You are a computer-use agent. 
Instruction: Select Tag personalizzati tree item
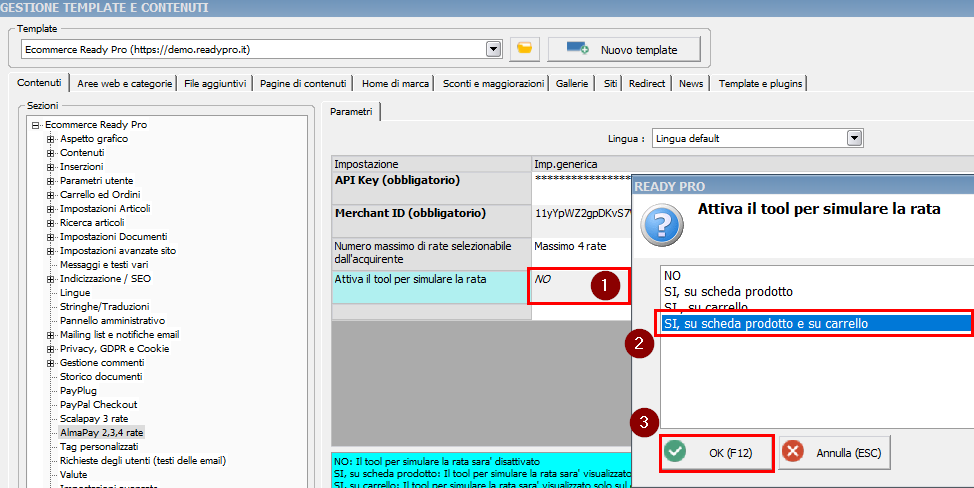pos(99,446)
